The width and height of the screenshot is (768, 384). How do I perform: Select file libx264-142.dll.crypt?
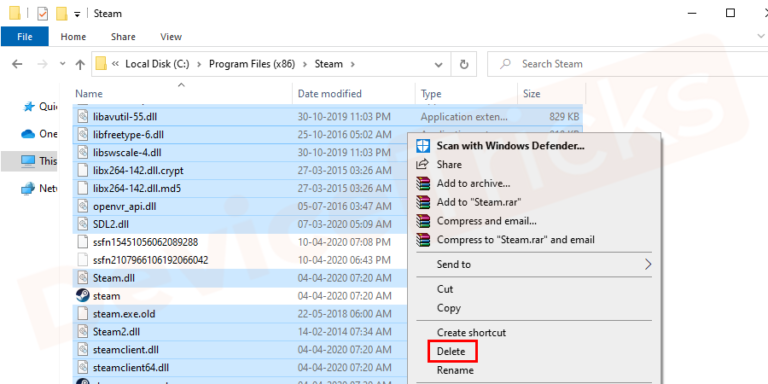[138, 170]
